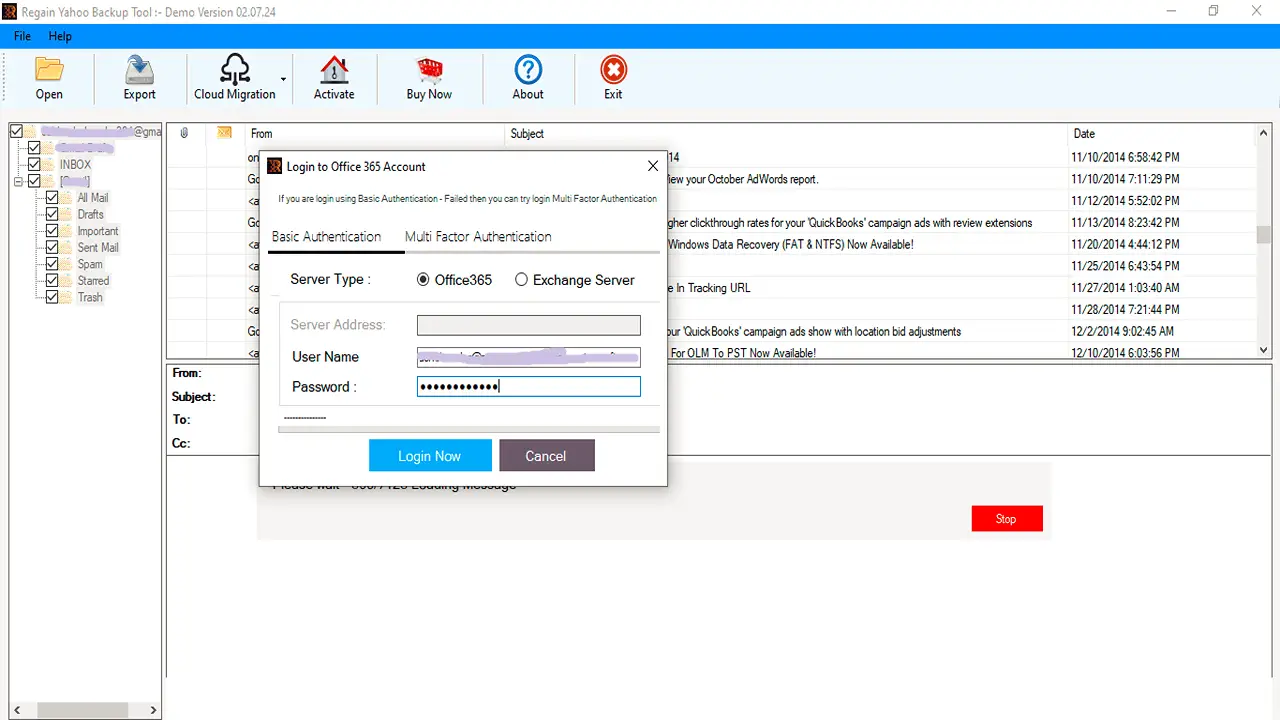
Task: Open the Help menu
Action: point(60,36)
